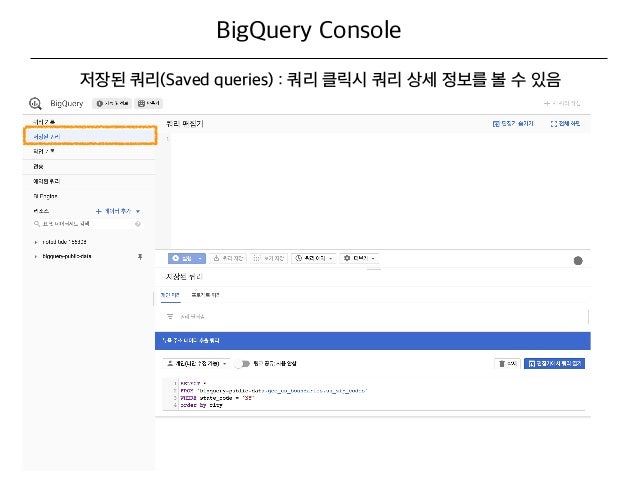Image resolution: width=638 pixels, height=479 pixels.
Task: Click Open query in editor button
Action: 555,363
